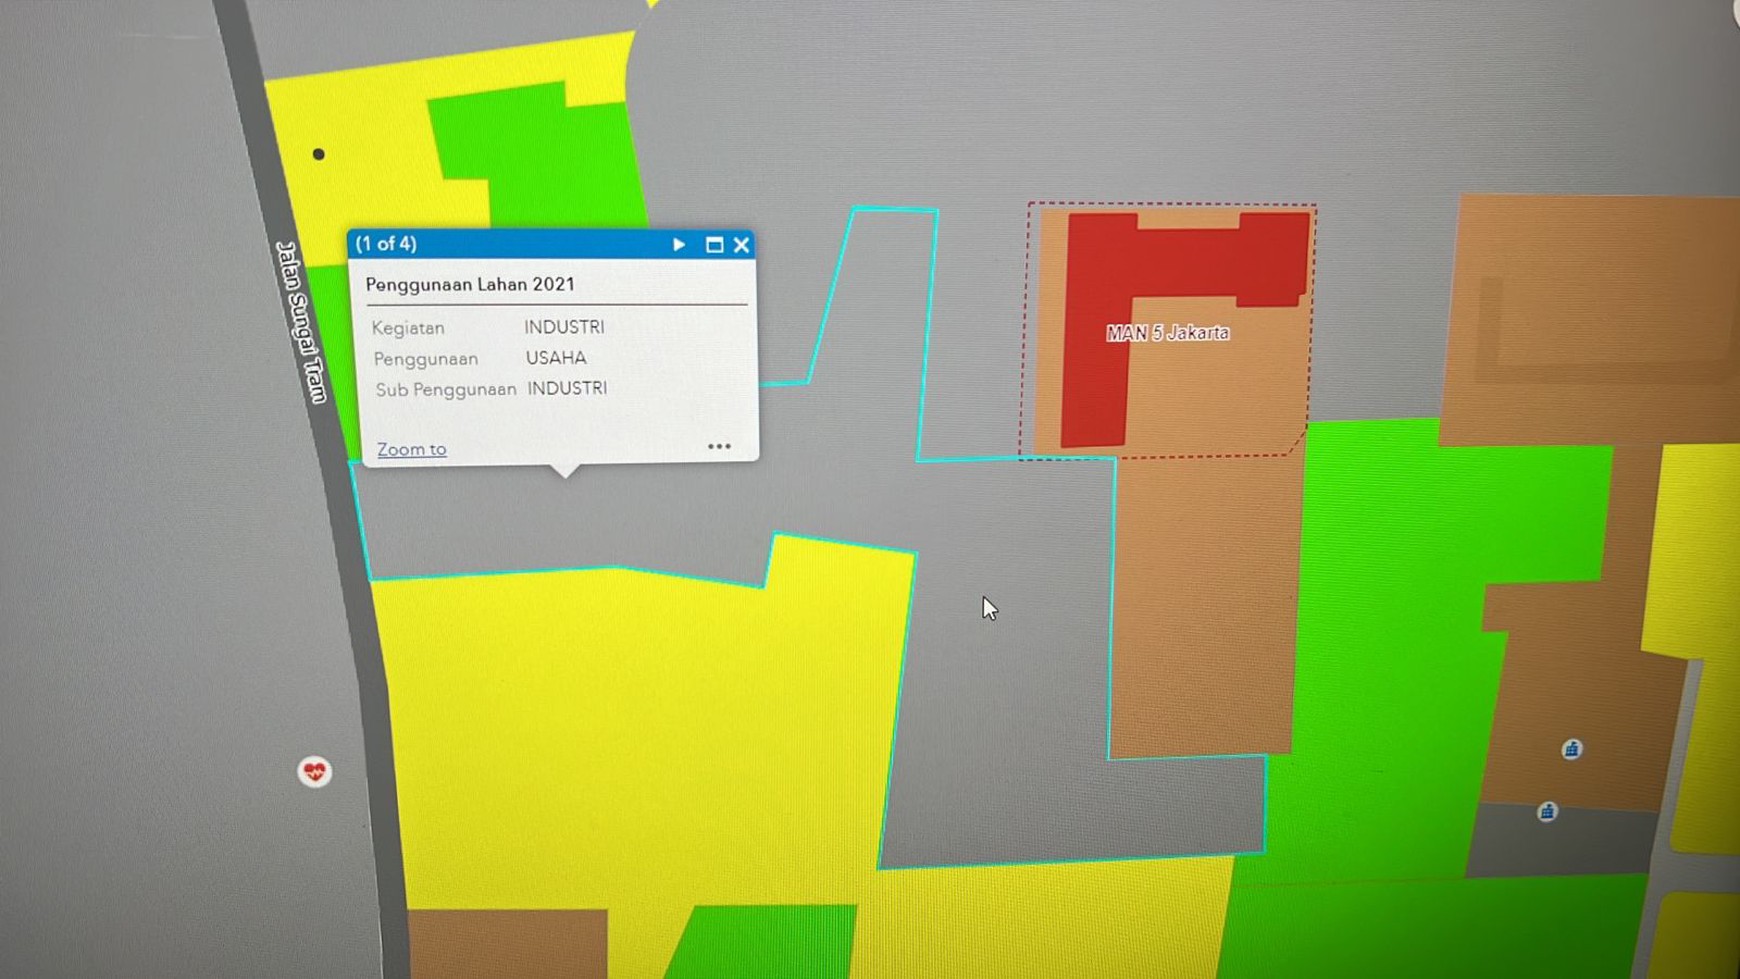Click the MAN 5 Jakarta label

click(x=1167, y=333)
